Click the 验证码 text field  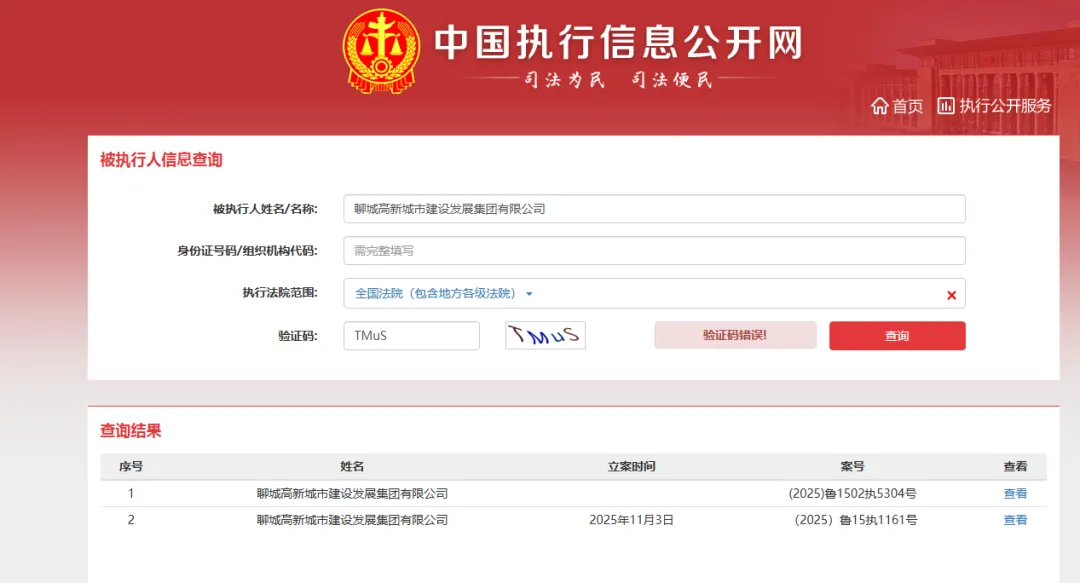tap(411, 336)
